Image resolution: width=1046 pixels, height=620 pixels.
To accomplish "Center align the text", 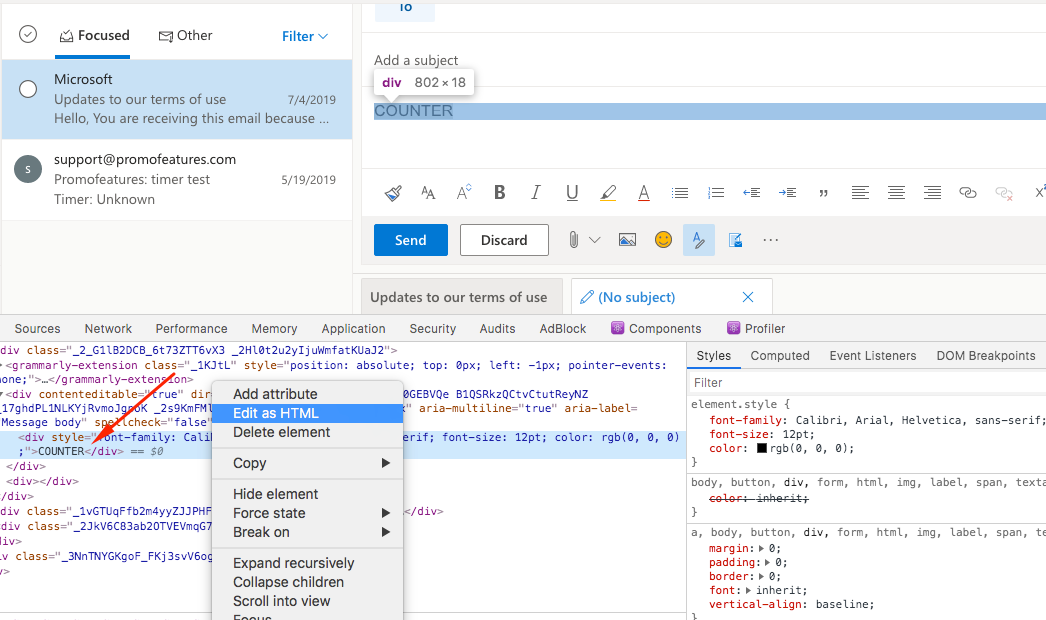I will tap(896, 193).
